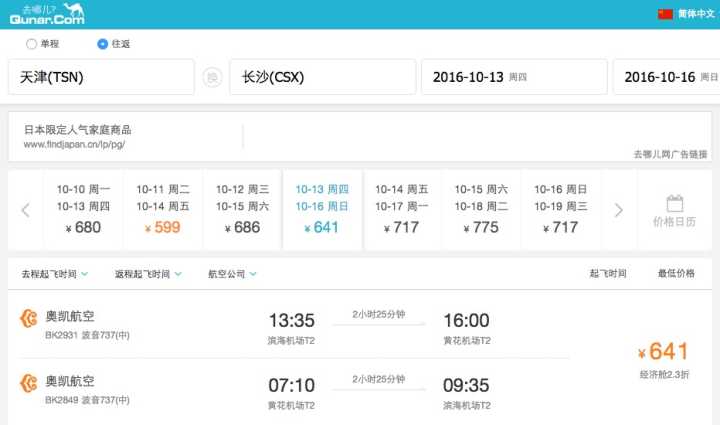Swap departure and destination cities

click(x=212, y=77)
